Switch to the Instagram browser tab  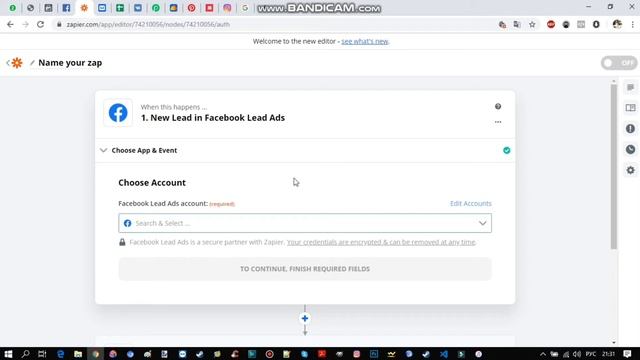click(x=227, y=8)
